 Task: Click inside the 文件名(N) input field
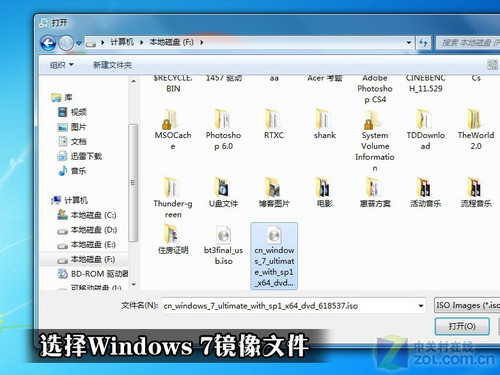click(x=289, y=305)
